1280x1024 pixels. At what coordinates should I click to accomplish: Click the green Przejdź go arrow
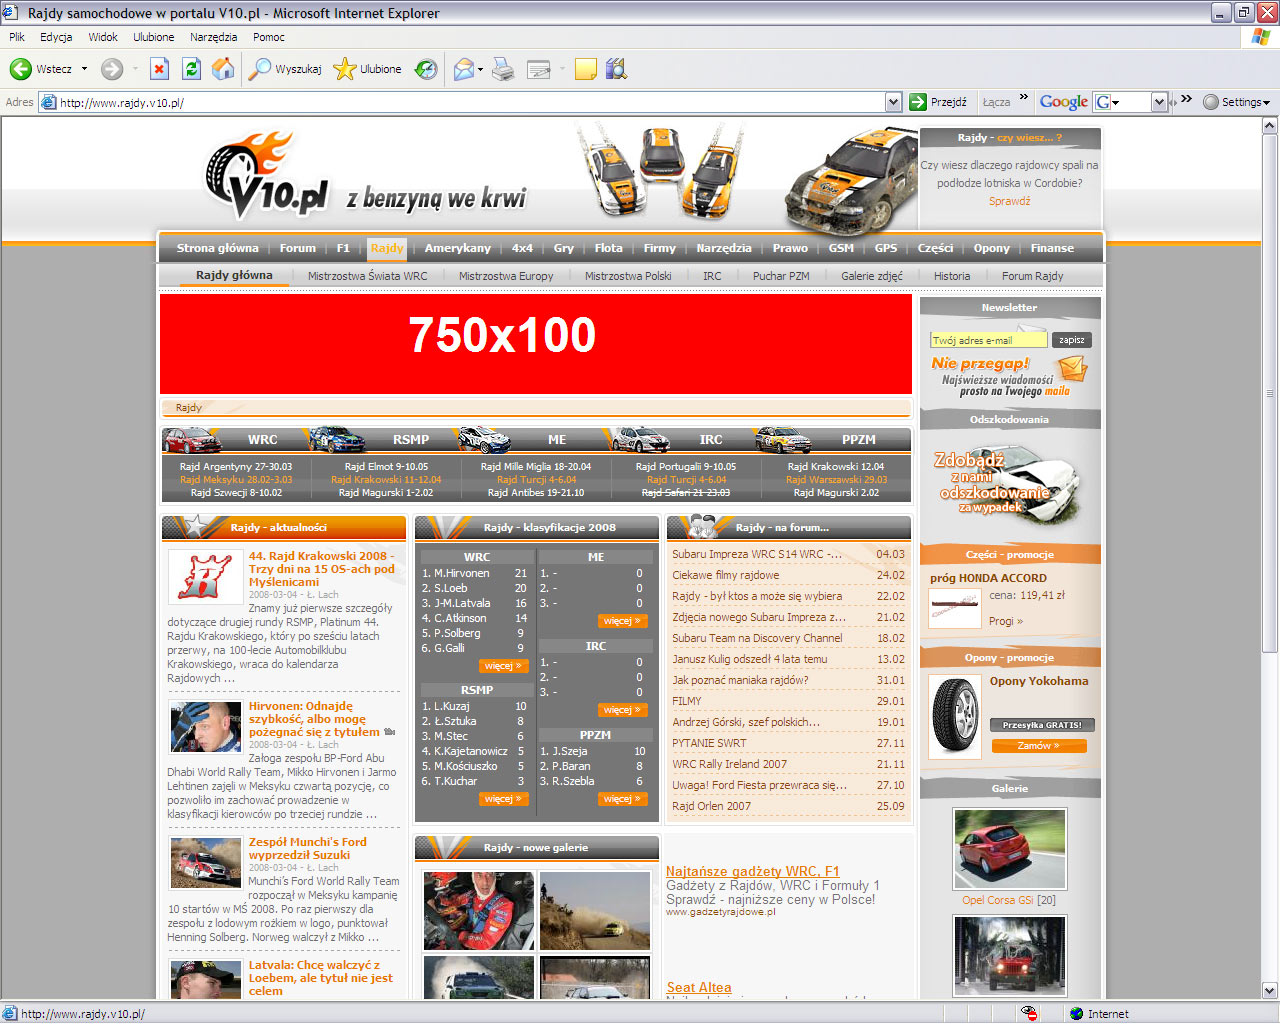pyautogui.click(x=918, y=102)
